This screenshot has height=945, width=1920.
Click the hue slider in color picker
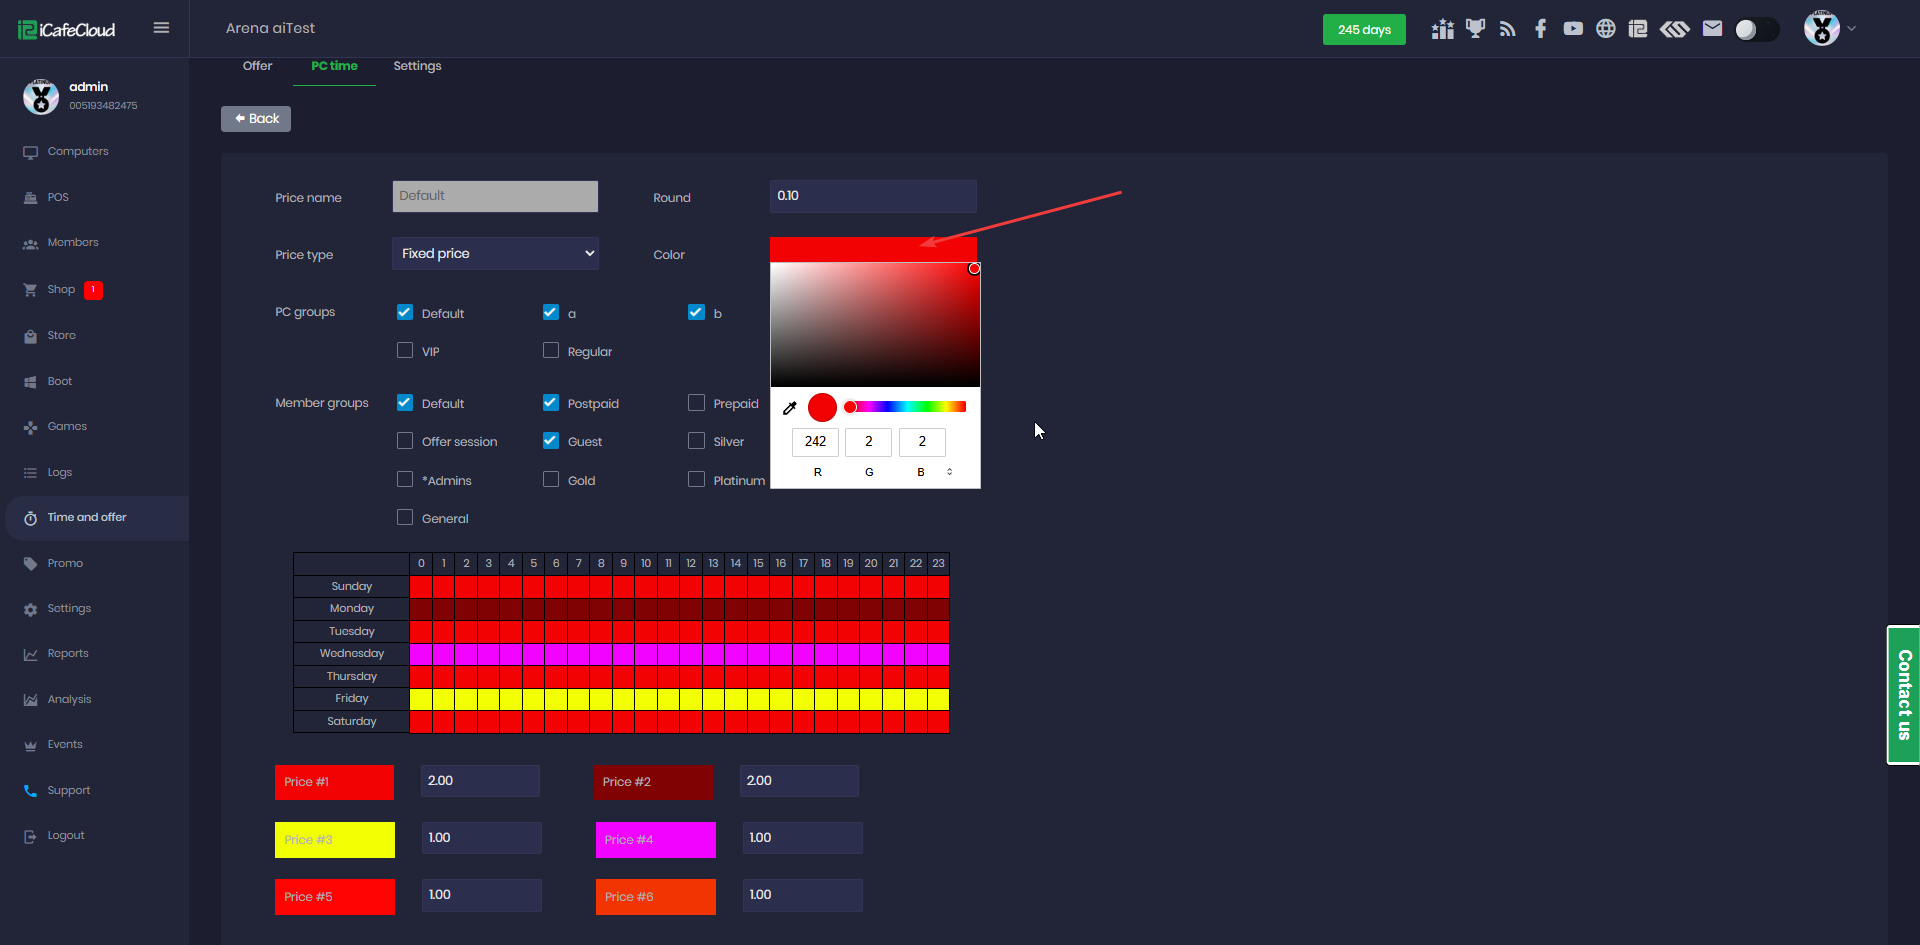pos(905,407)
